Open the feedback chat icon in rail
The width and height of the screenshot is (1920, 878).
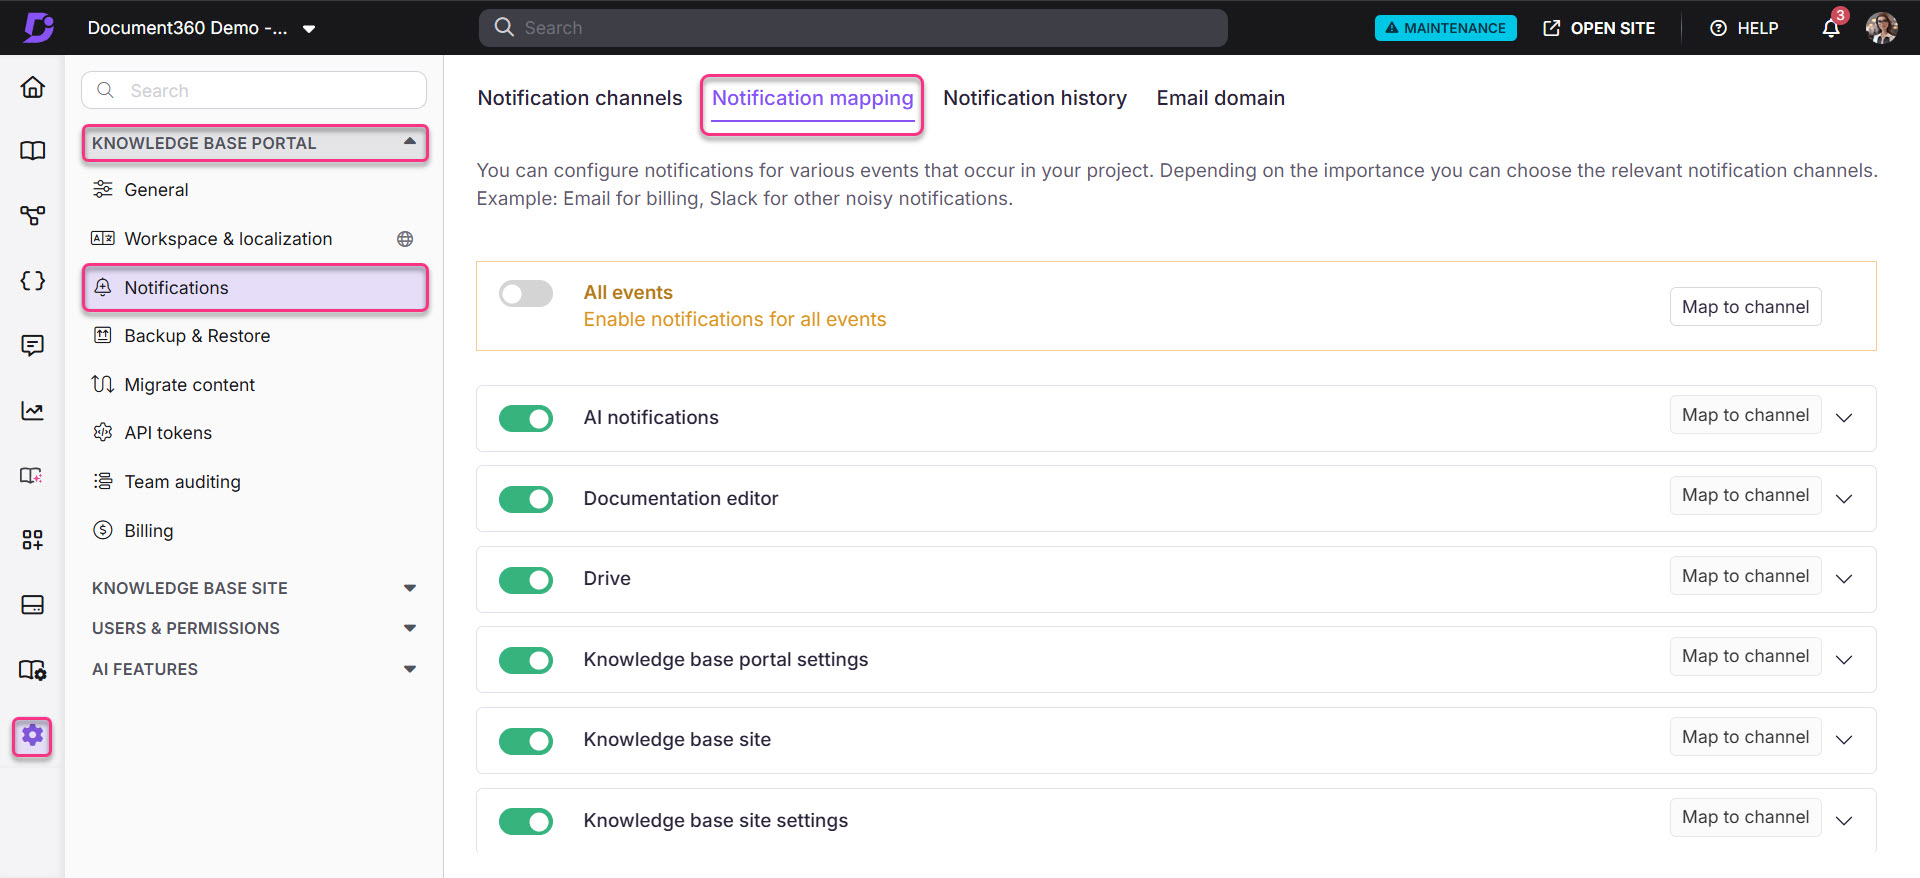[33, 346]
